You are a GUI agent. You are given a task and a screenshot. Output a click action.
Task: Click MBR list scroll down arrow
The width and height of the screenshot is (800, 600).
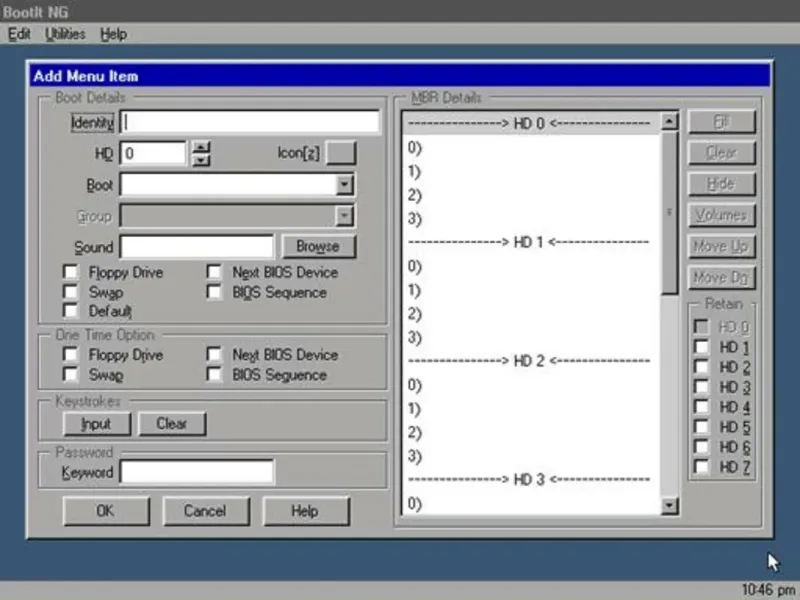669,506
